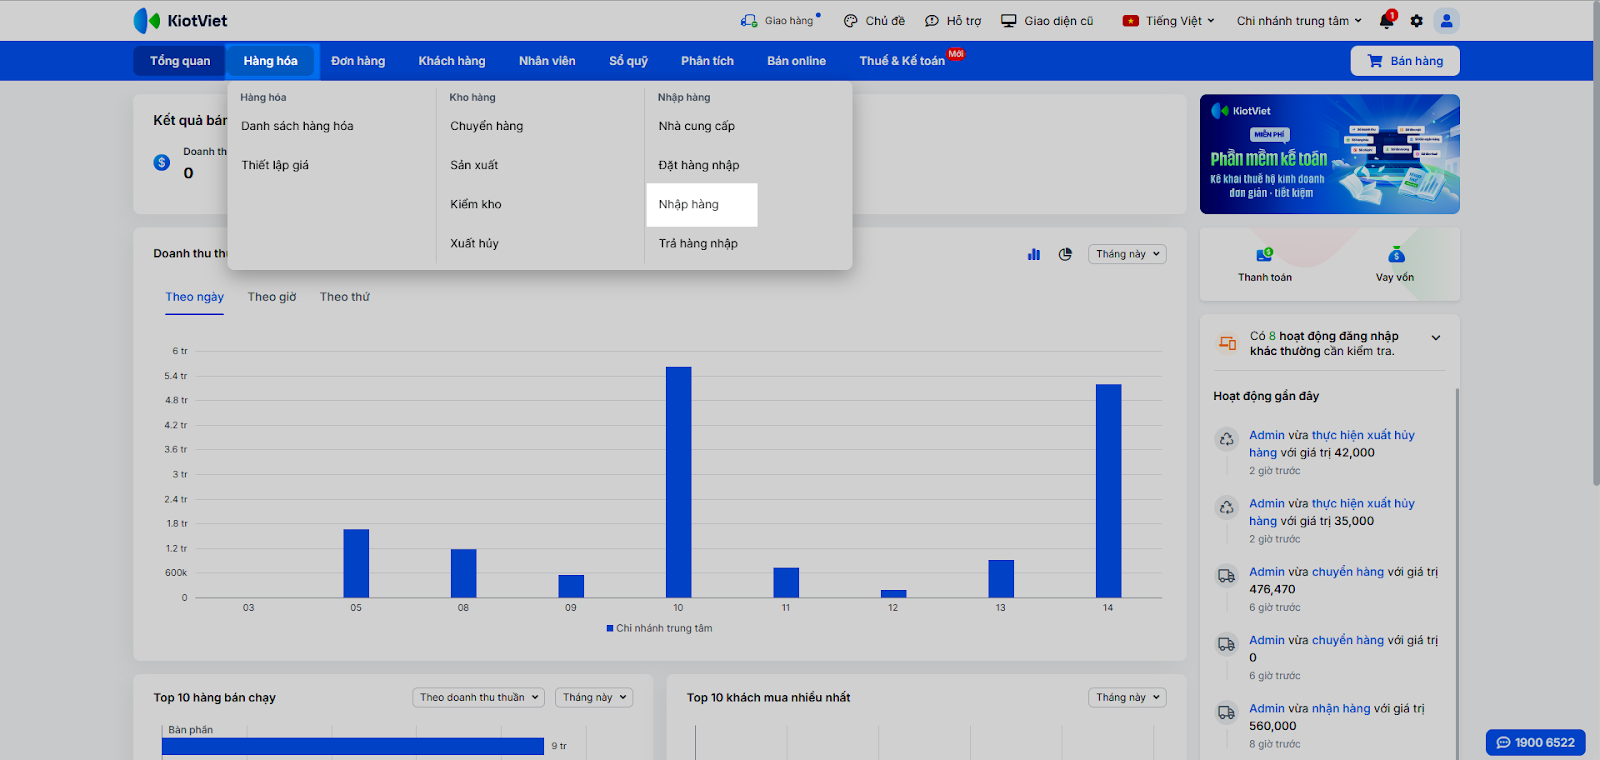
Task: Select Nhập hàng menu entry
Action: [x=701, y=204]
